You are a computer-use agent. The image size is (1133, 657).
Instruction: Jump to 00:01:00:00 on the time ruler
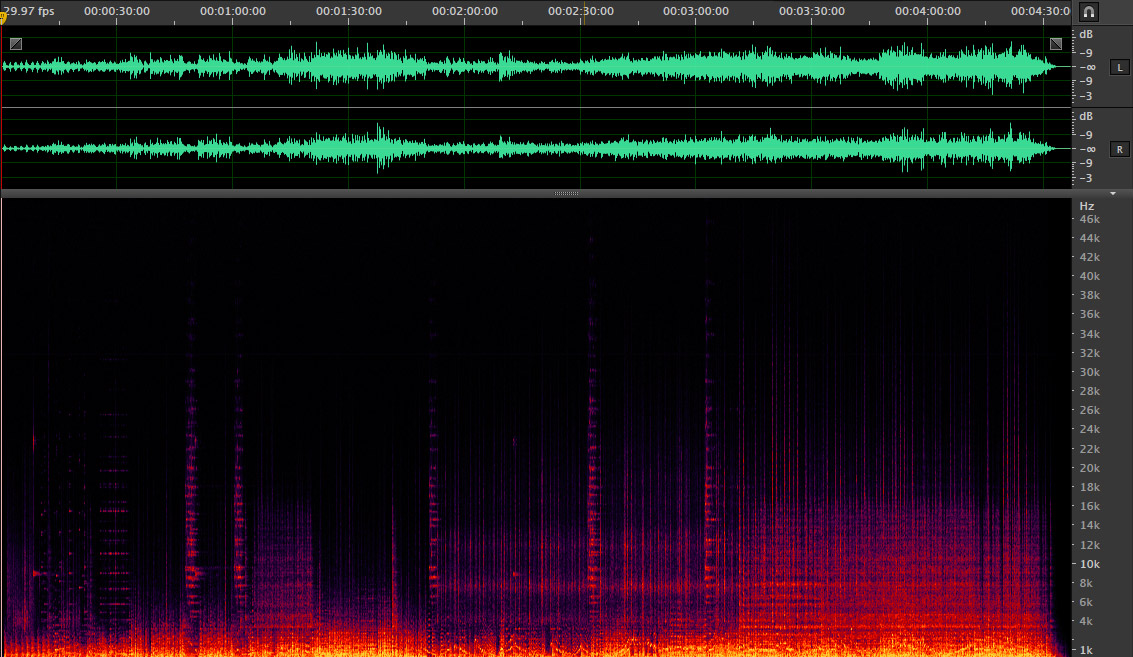point(233,12)
